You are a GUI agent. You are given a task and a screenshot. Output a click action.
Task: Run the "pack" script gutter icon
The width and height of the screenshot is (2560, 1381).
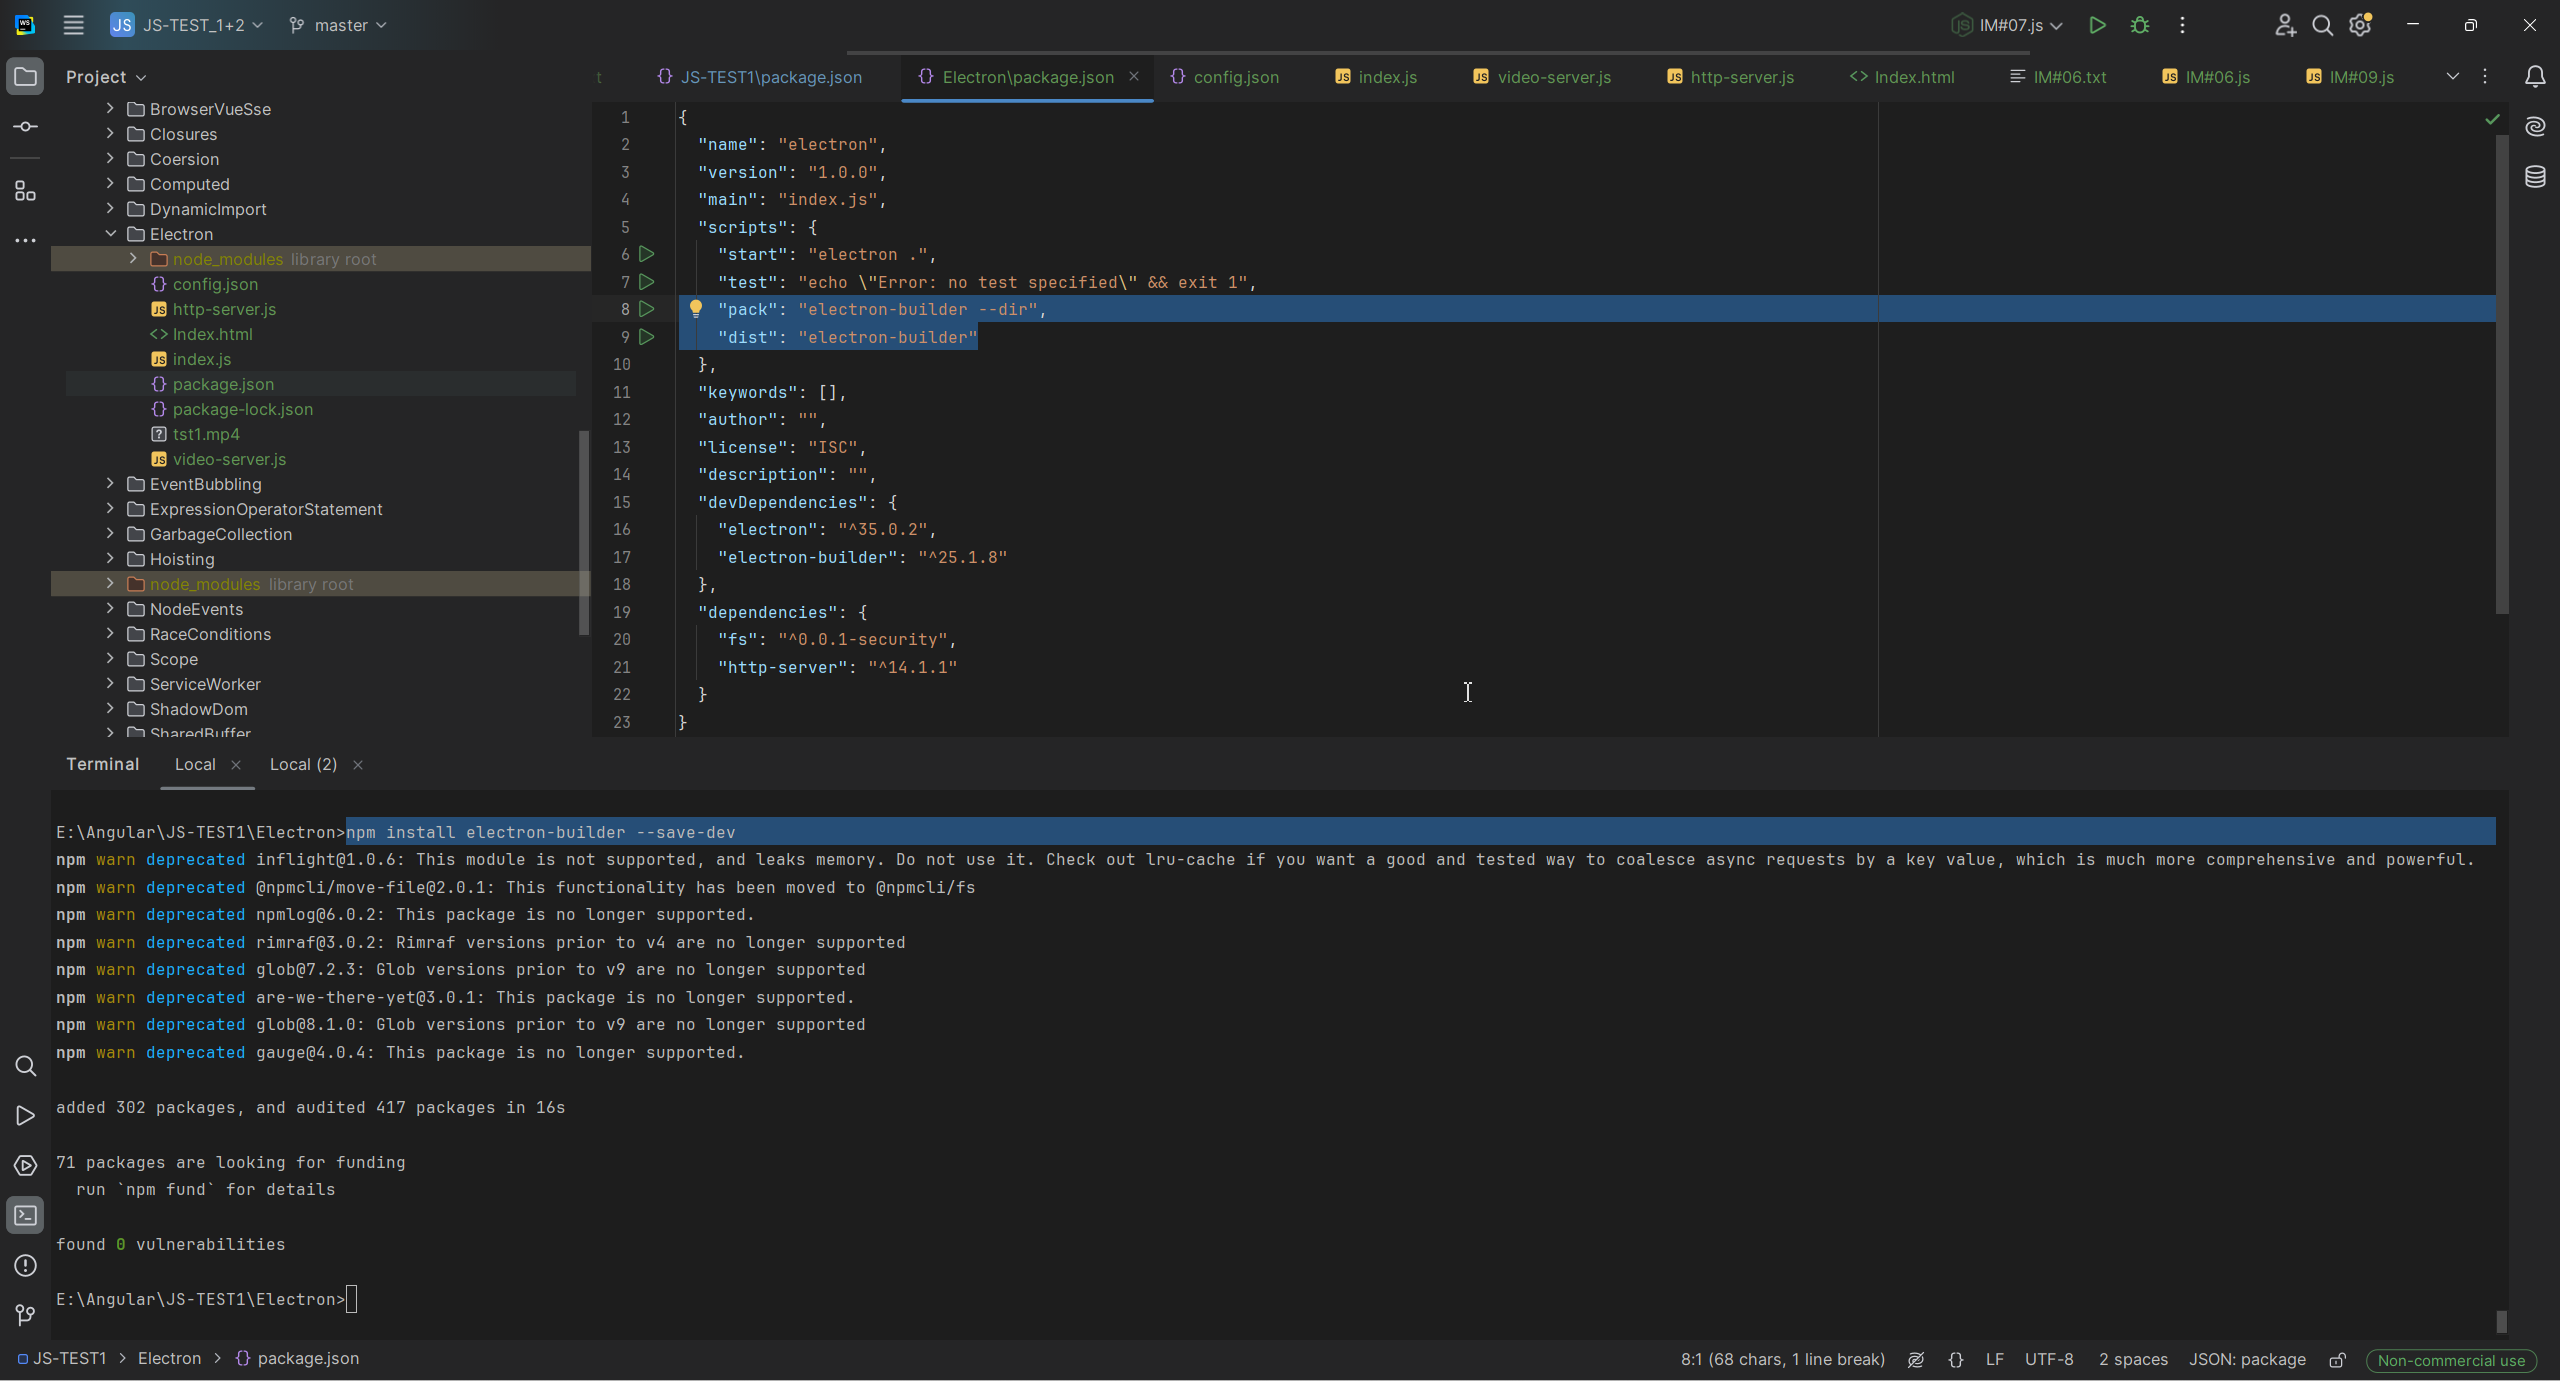tap(647, 309)
